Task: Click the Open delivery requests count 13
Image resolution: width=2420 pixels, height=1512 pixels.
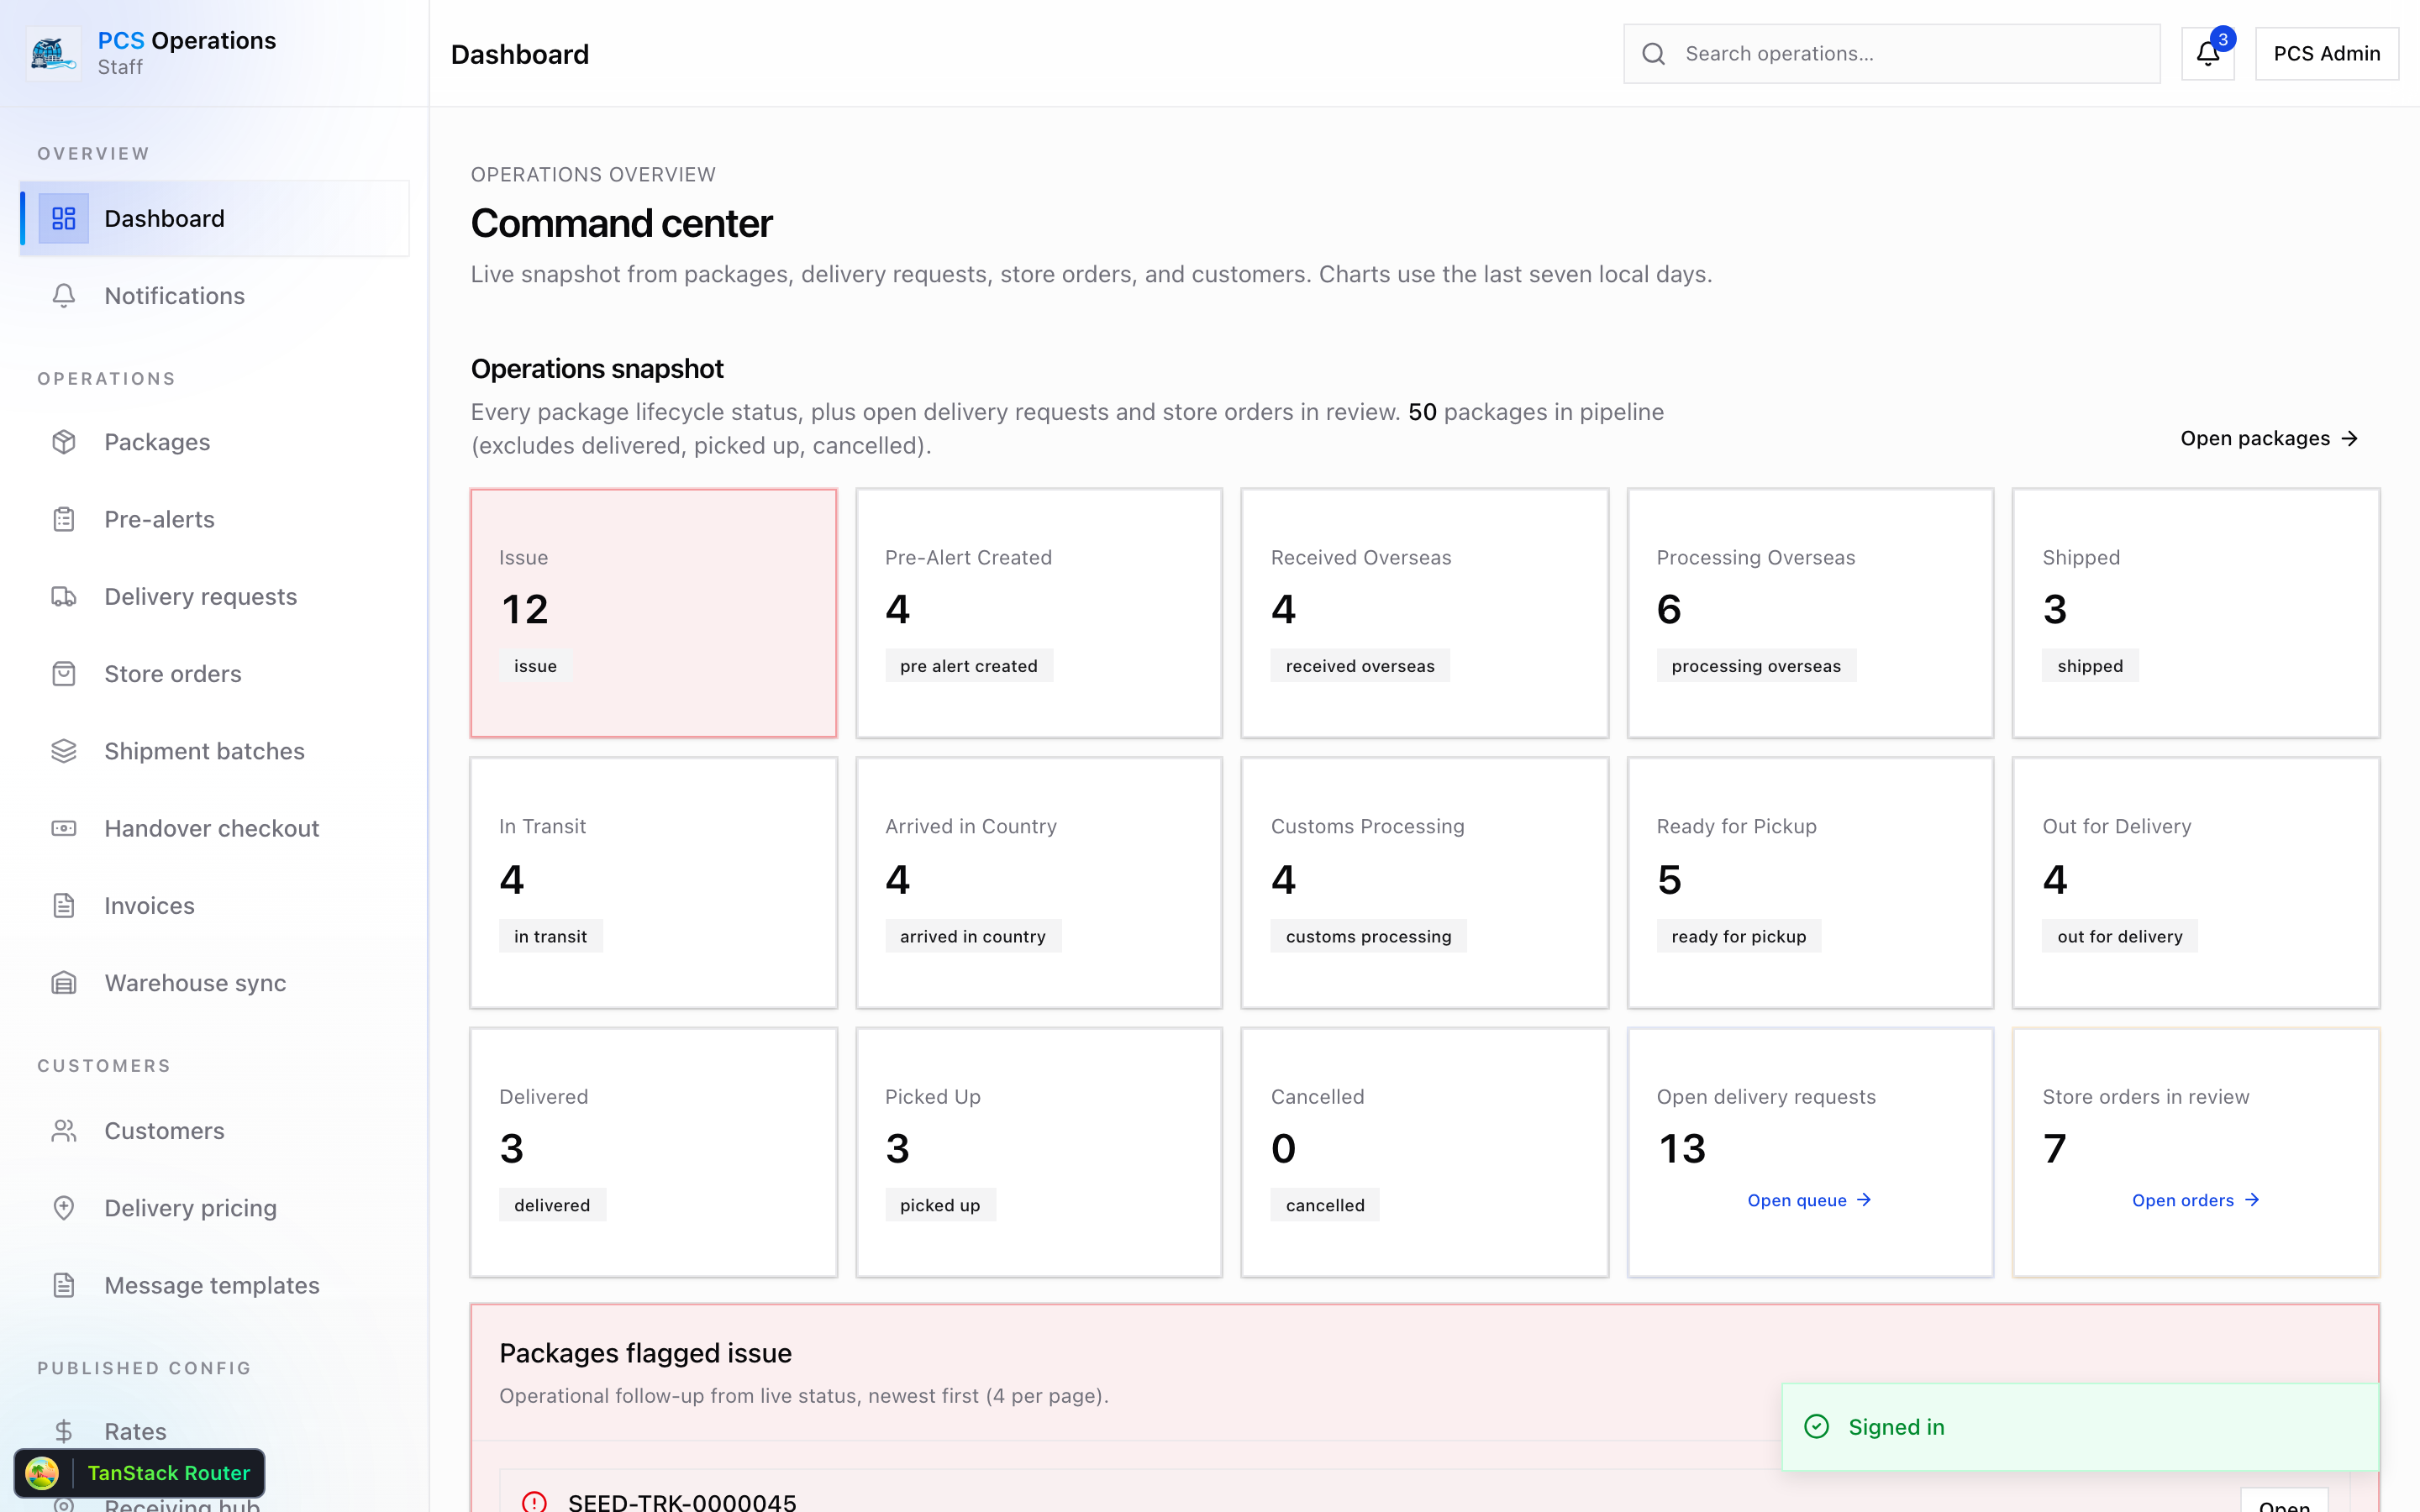Action: pos(1682,1149)
